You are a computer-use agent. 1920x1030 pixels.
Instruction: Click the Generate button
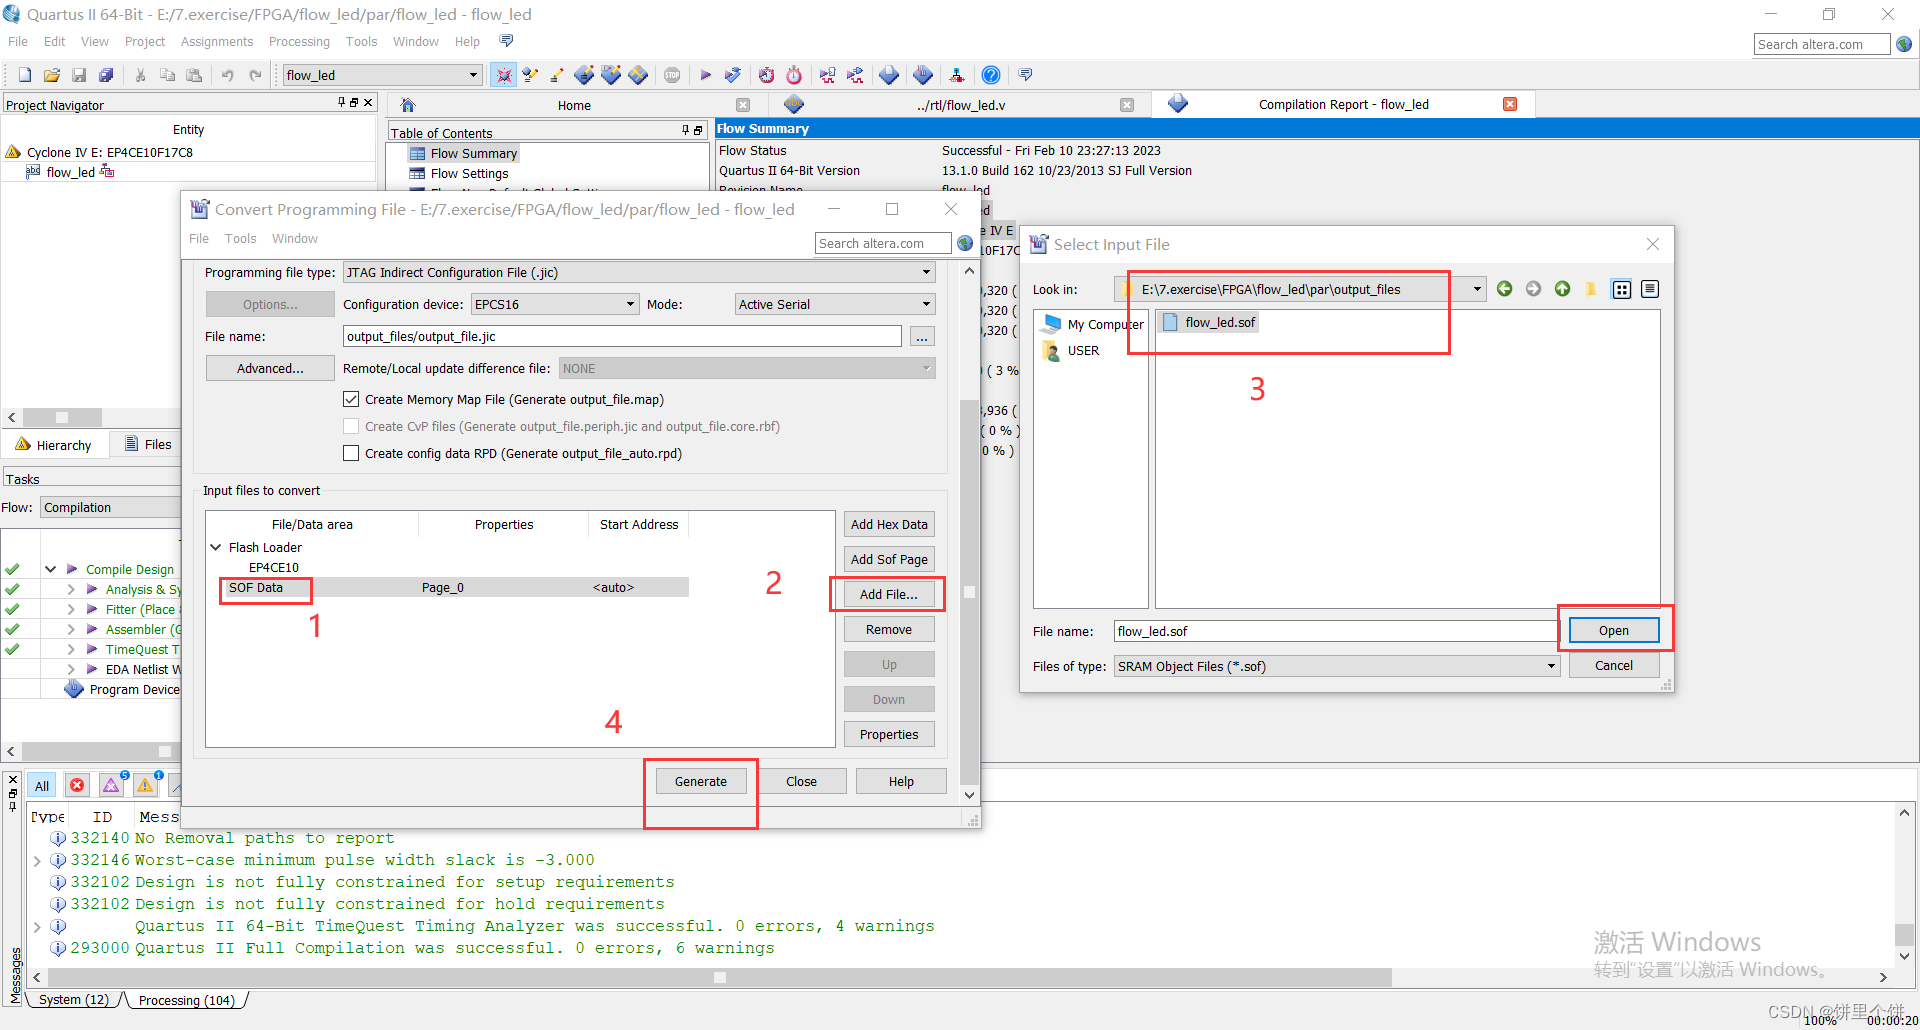[x=701, y=781]
